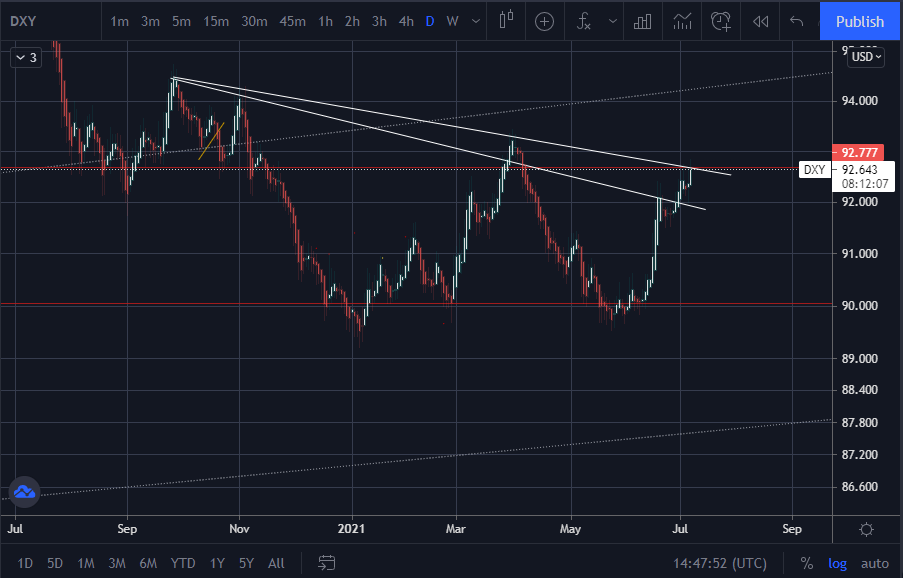Open financials bar chart icon
The height and width of the screenshot is (578, 903).
click(x=642, y=21)
